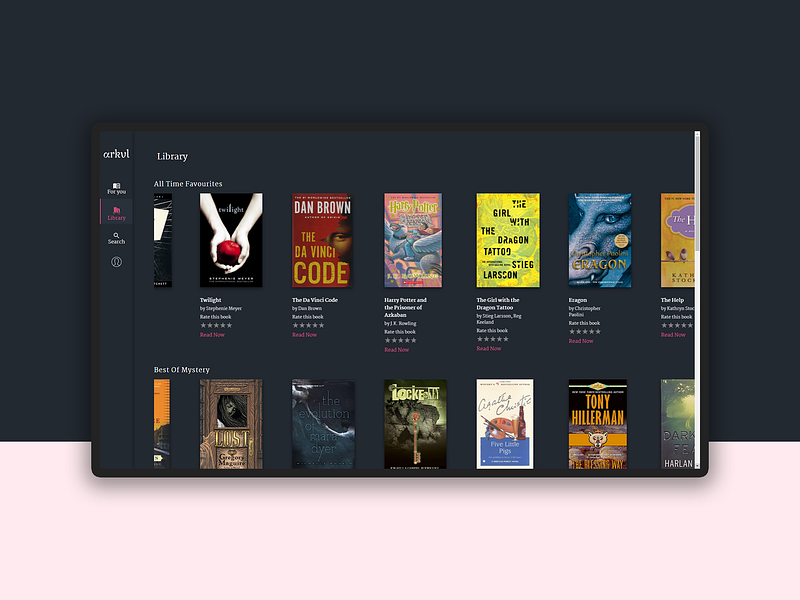
Task: Open the Harry Potter book cover
Action: [413, 240]
